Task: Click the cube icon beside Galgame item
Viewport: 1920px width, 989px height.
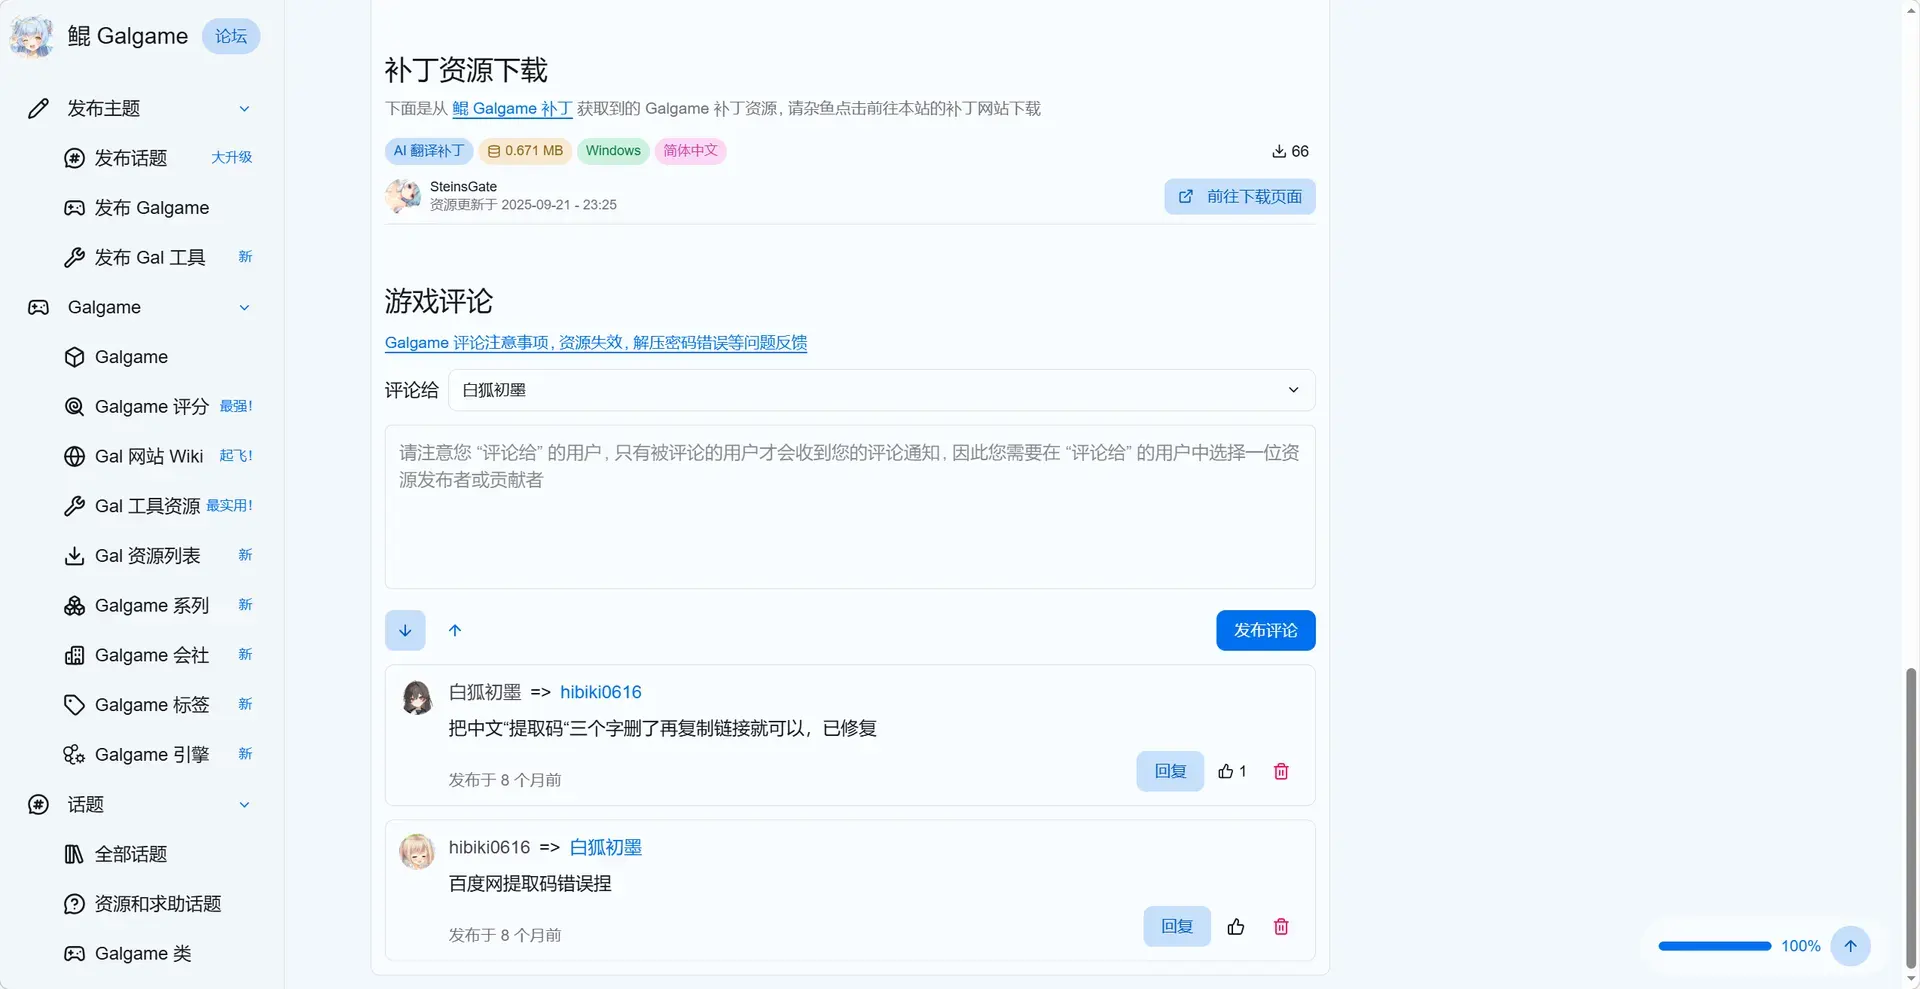Action: pos(74,357)
